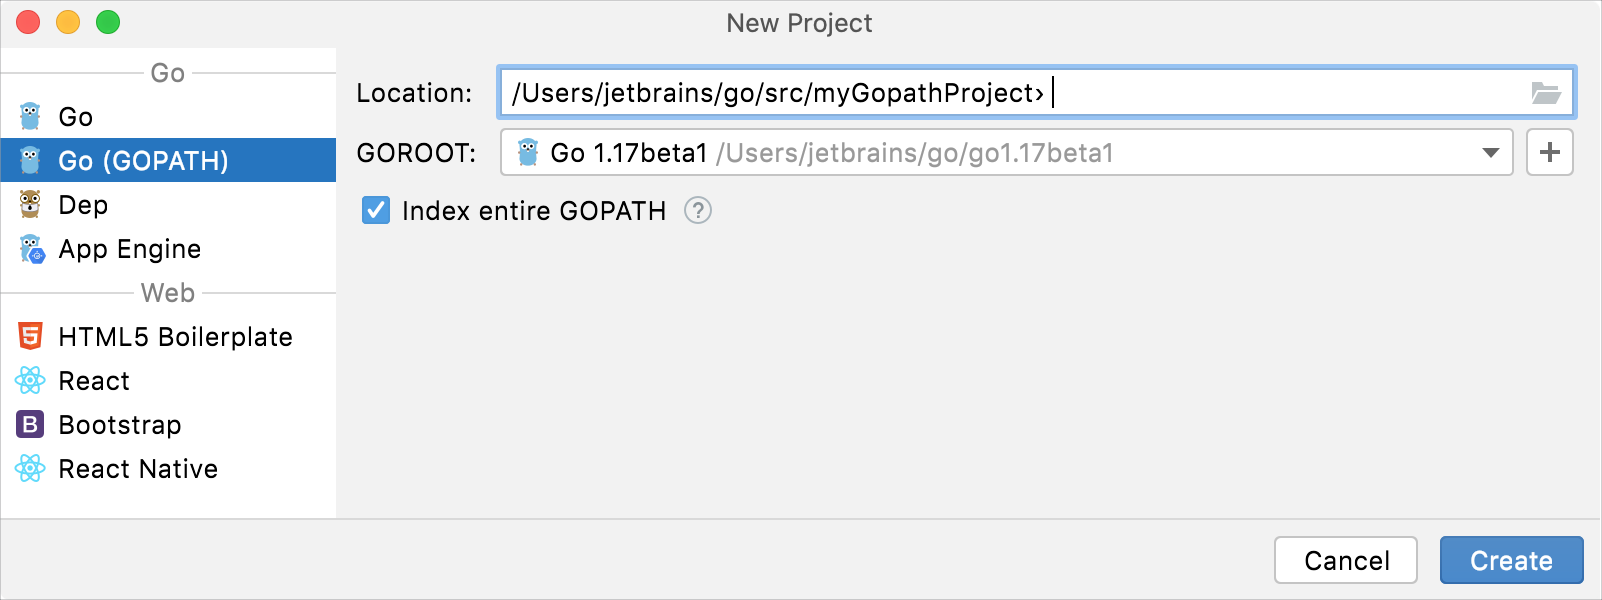Click the App Engine icon
The image size is (1602, 600).
click(32, 249)
